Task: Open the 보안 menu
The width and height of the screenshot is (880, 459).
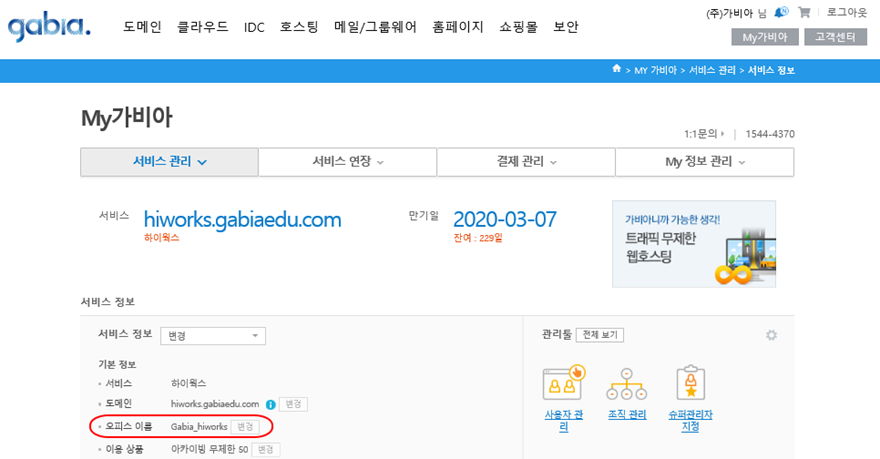Action: click(566, 27)
